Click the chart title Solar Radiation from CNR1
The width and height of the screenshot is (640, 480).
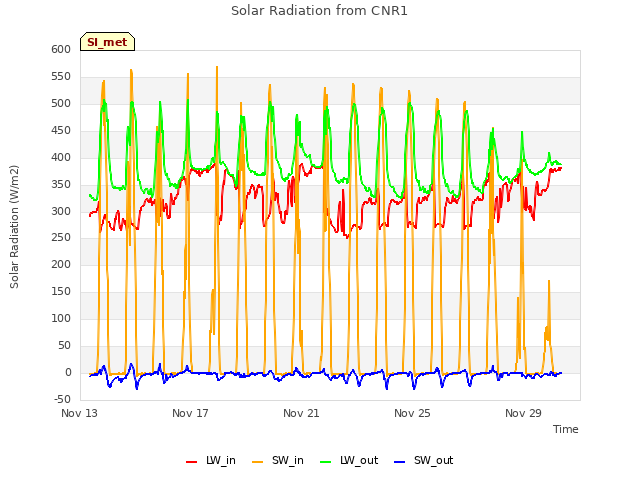[x=319, y=11]
